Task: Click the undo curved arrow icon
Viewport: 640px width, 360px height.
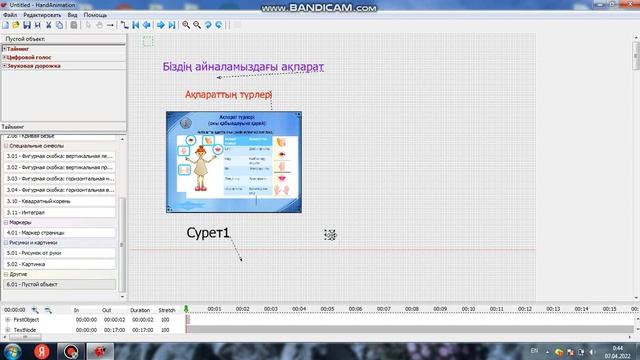Action: tap(208, 25)
